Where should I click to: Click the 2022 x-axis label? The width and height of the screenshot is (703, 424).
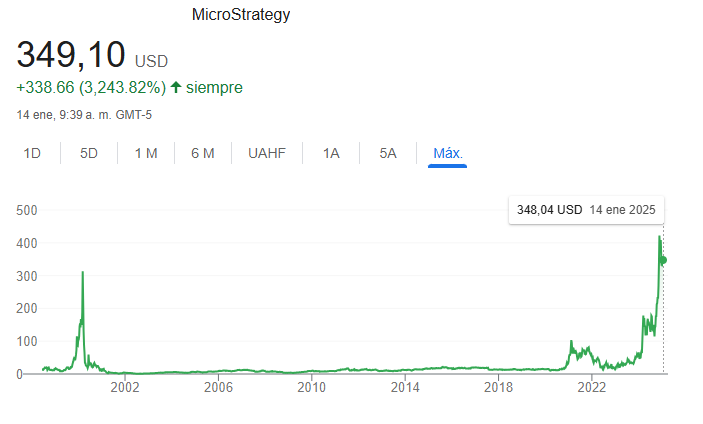(x=591, y=387)
